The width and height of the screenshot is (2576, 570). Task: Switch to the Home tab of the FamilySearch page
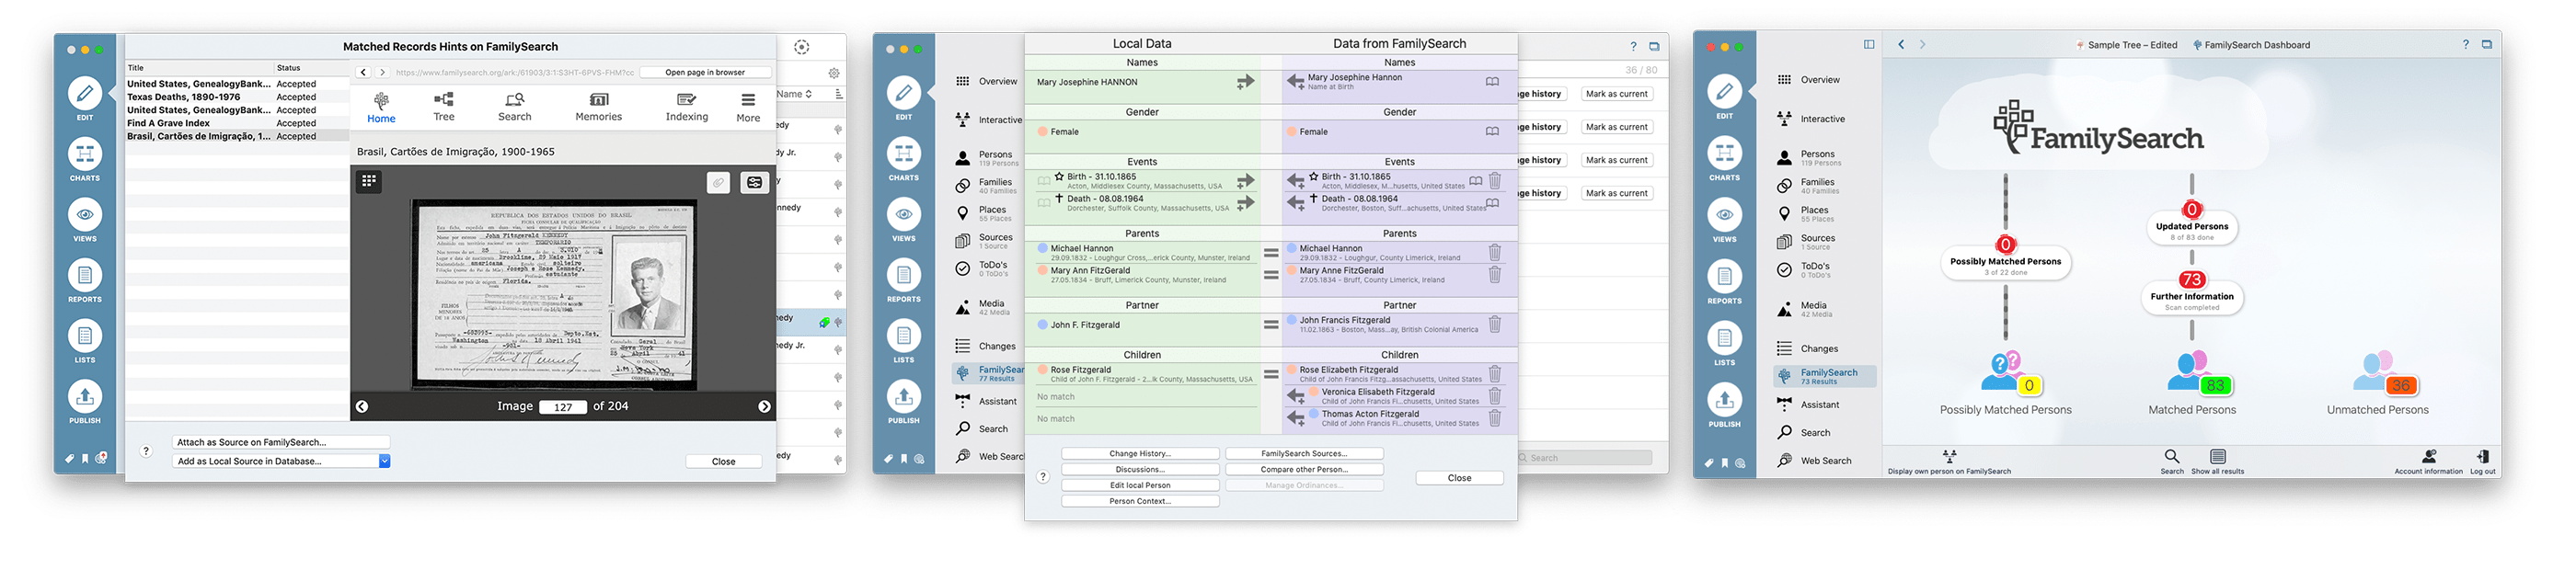click(381, 108)
